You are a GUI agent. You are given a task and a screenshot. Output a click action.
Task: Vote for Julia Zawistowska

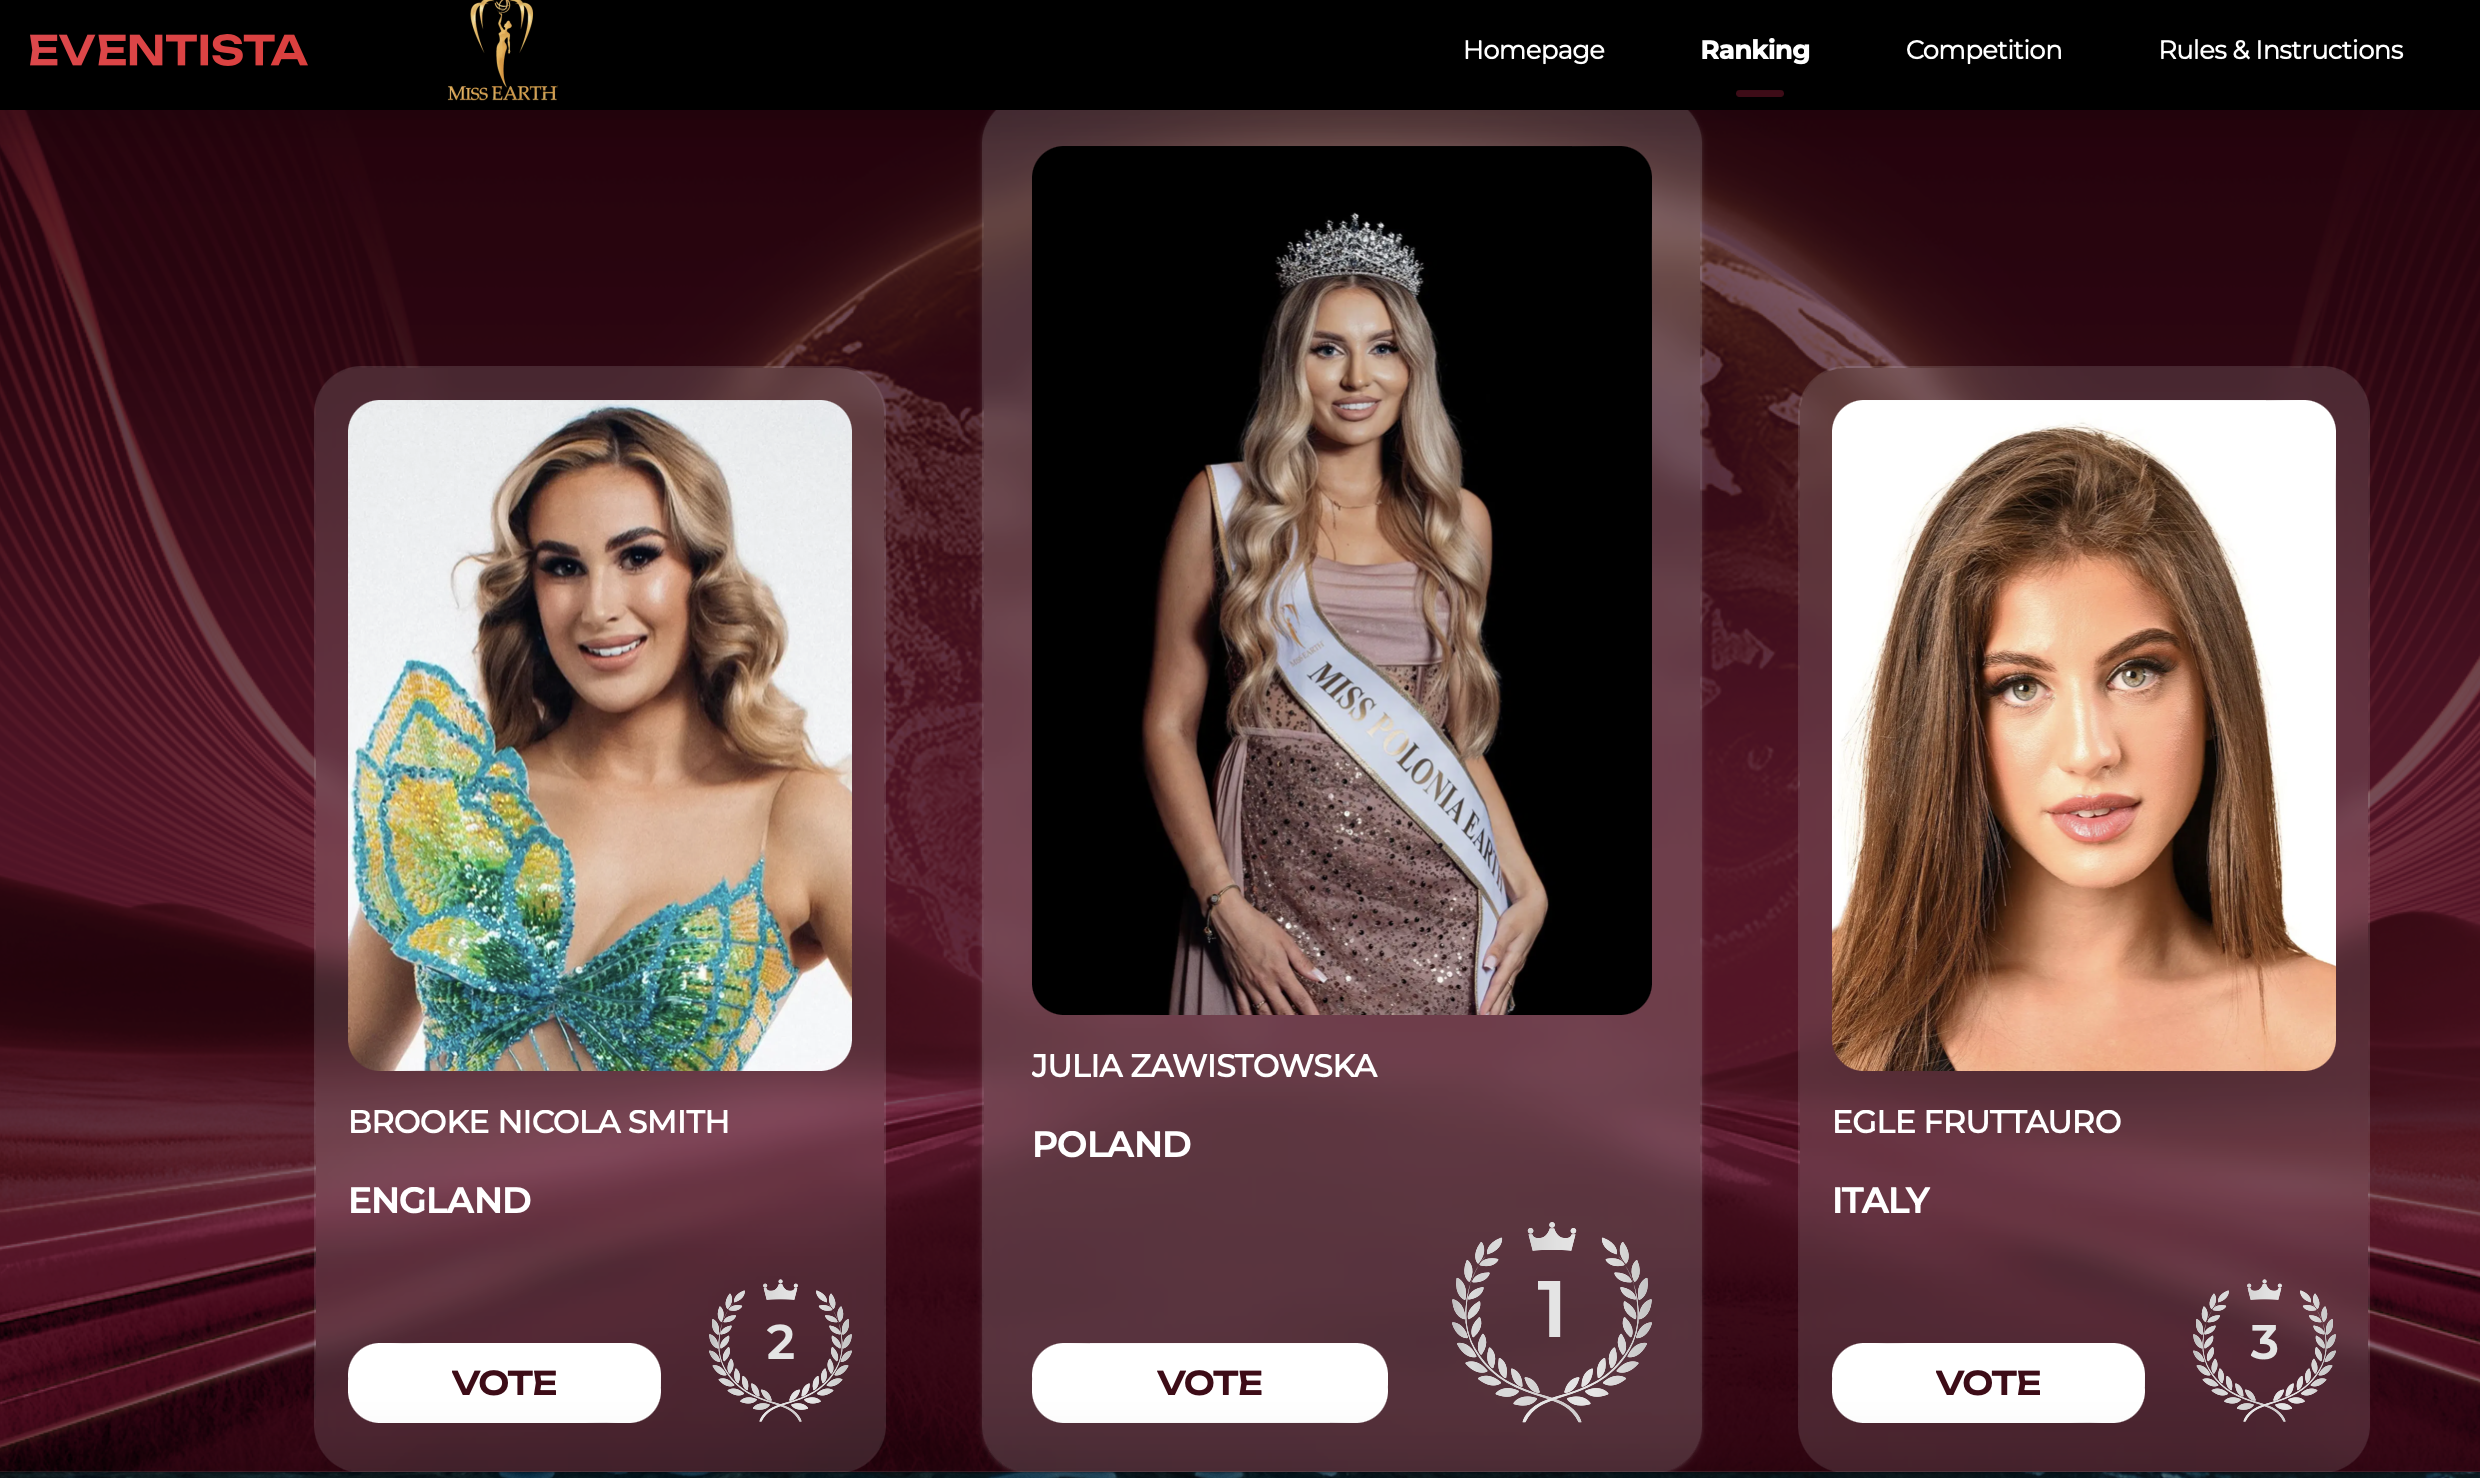coord(1209,1382)
